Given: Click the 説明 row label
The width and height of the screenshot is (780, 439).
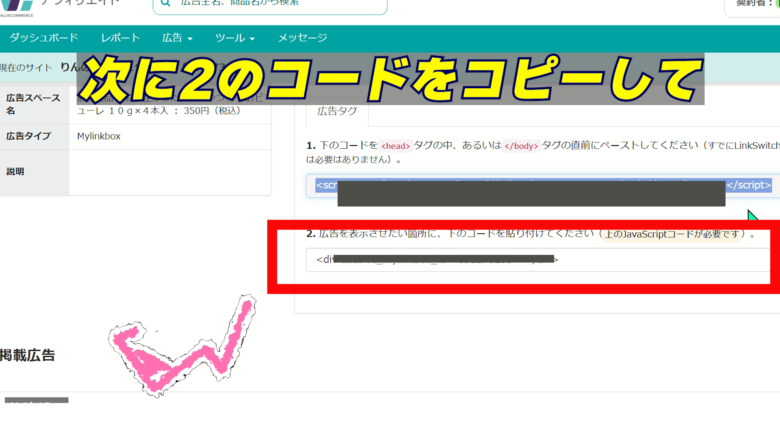Looking at the screenshot, I should point(15,171).
